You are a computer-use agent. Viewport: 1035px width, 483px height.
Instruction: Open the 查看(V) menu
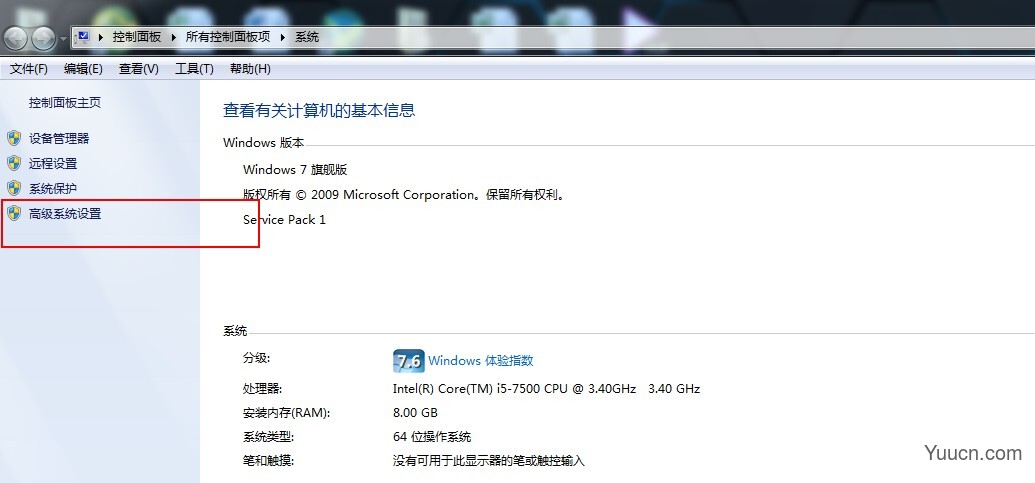(139, 69)
